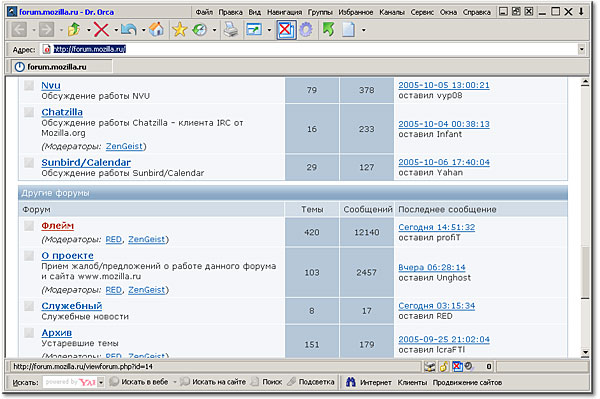Click the Подсветка highlight button
This screenshot has height=399, width=600.
click(x=311, y=382)
